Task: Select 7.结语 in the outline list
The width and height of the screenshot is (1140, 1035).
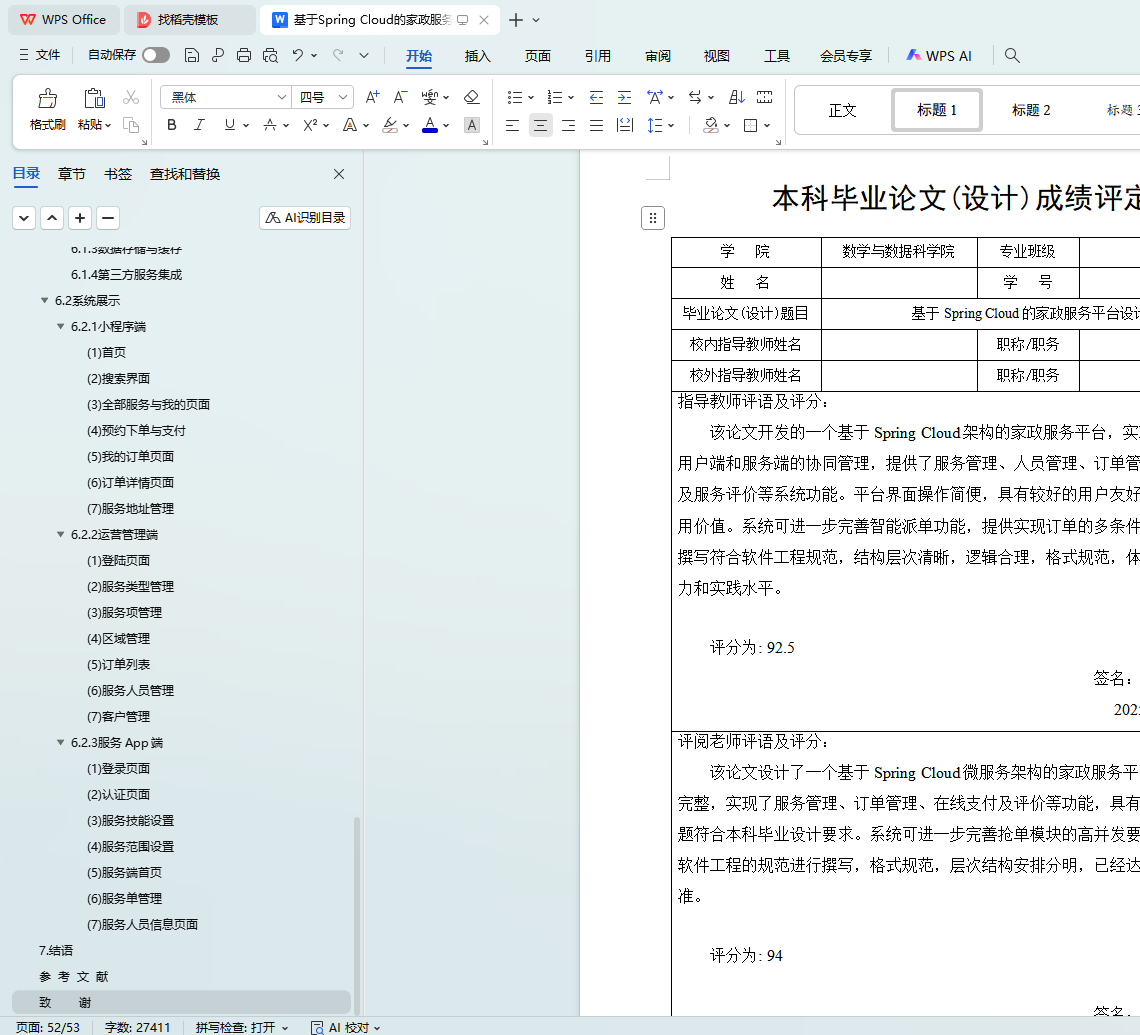Action: 56,951
